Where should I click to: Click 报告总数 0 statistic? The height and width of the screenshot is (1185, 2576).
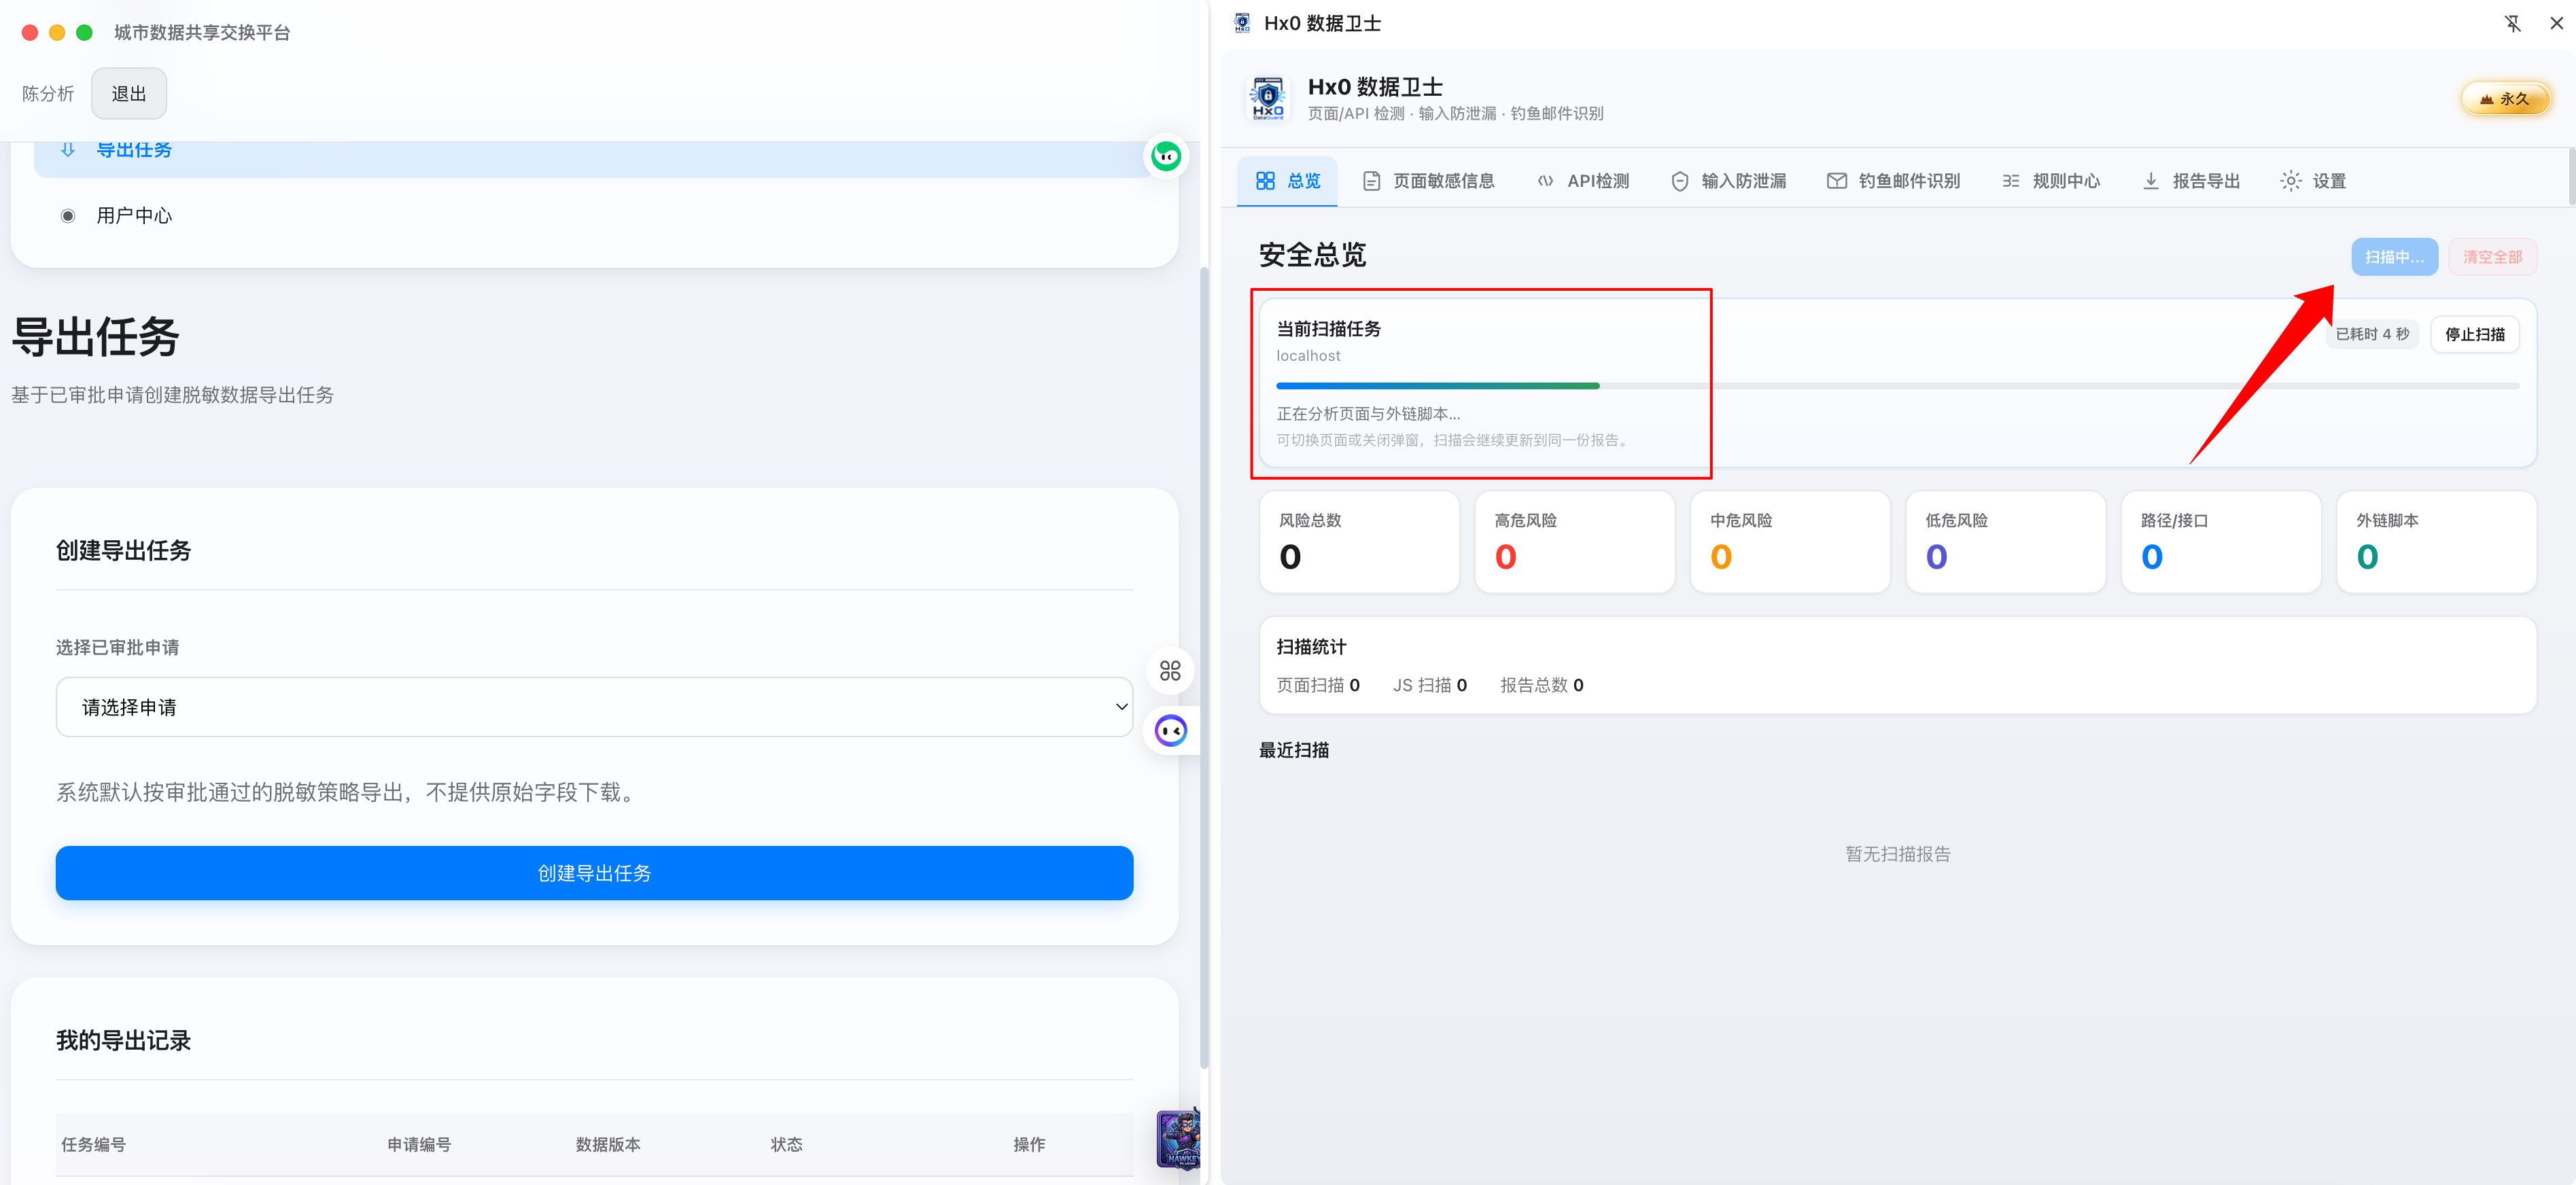coord(1541,685)
